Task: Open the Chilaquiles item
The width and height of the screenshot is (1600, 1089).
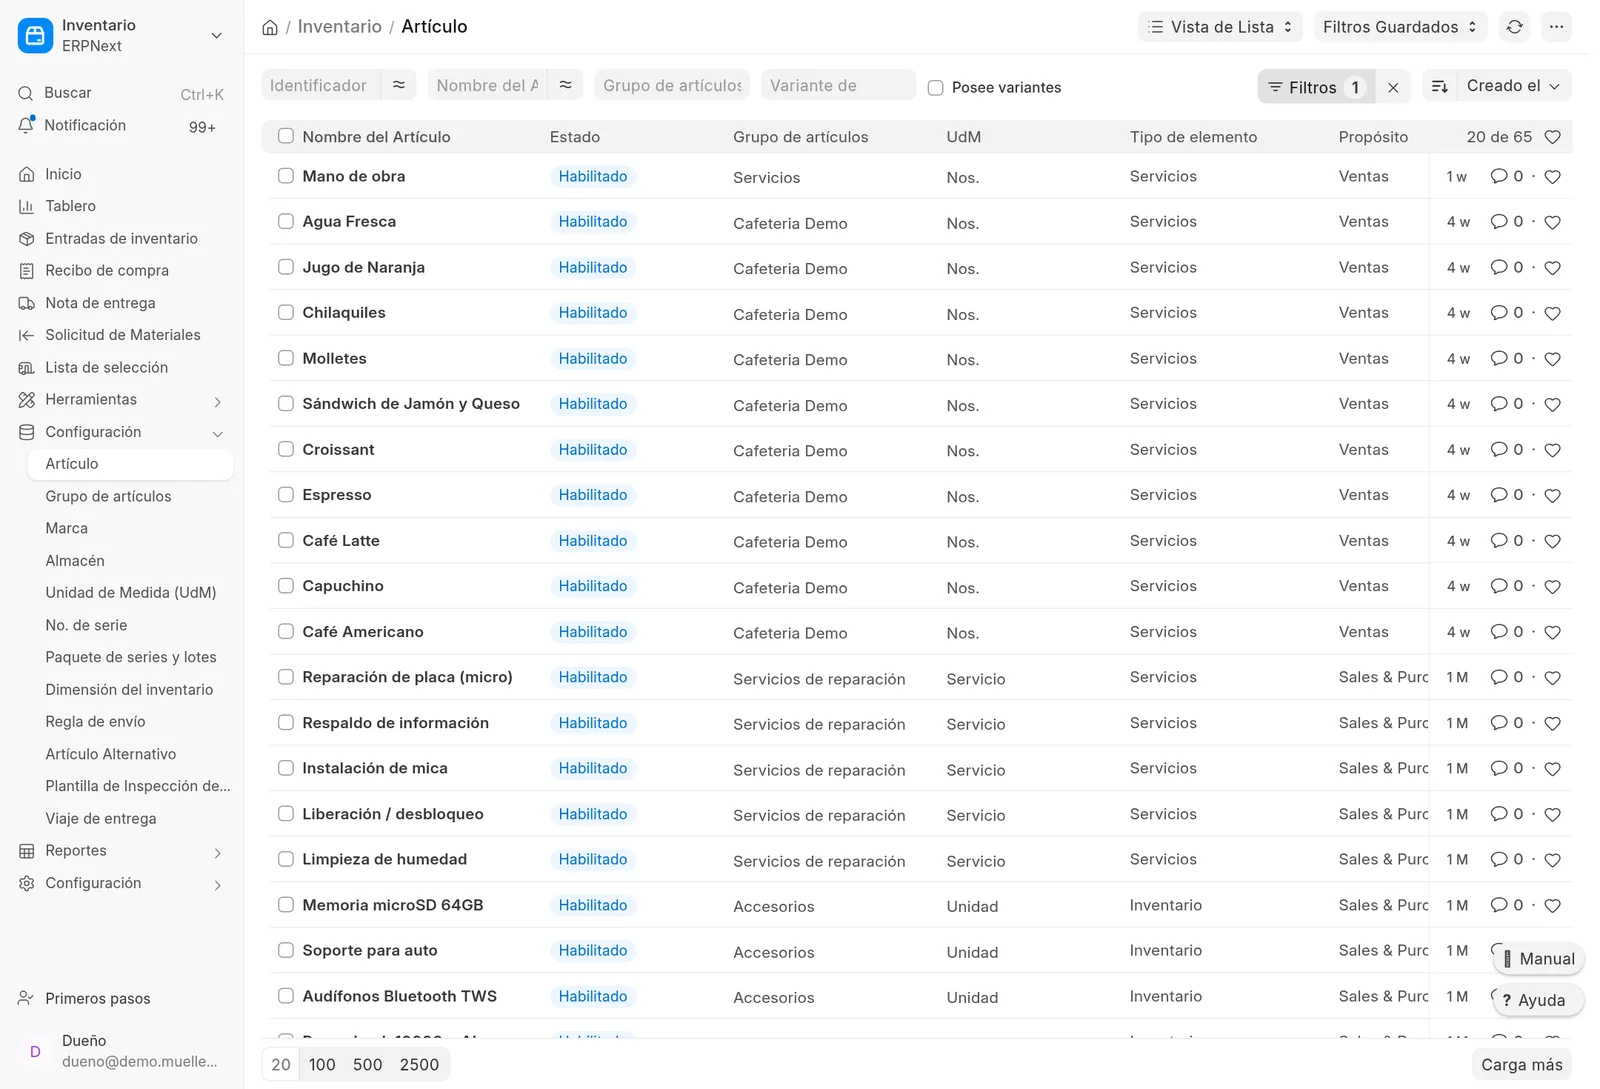Action: pos(344,313)
